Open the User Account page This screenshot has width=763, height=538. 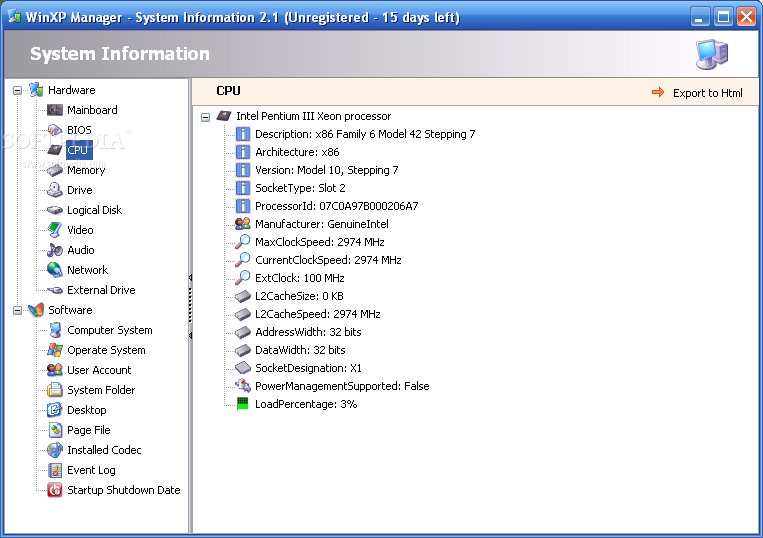pyautogui.click(x=99, y=370)
